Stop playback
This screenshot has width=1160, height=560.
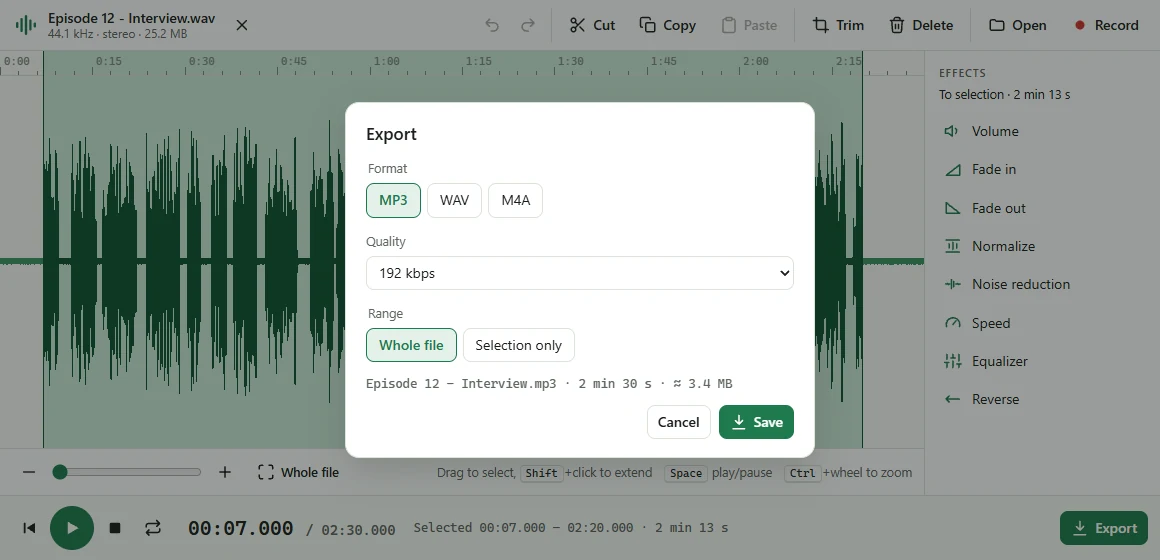coord(115,528)
